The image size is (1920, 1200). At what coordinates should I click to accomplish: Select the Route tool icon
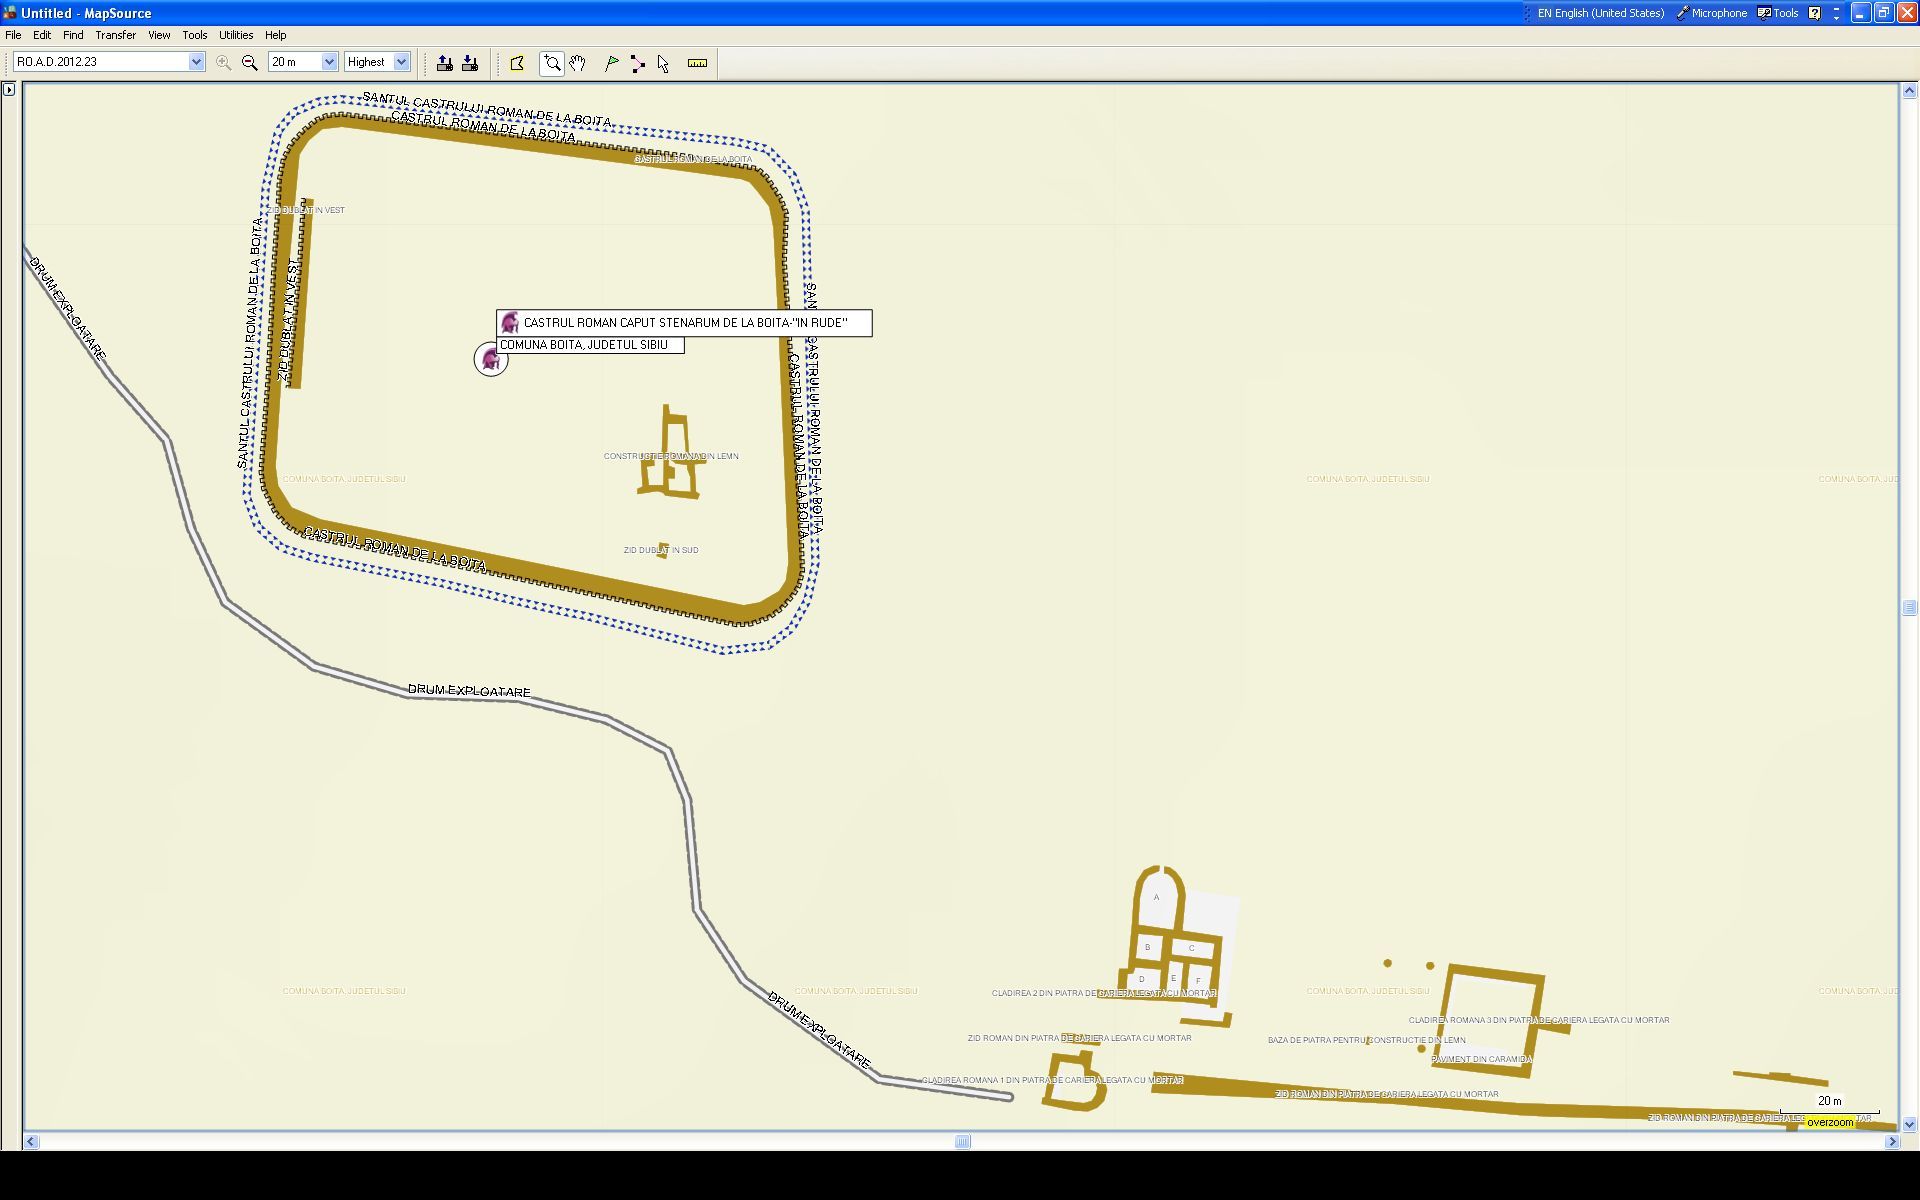tap(637, 63)
